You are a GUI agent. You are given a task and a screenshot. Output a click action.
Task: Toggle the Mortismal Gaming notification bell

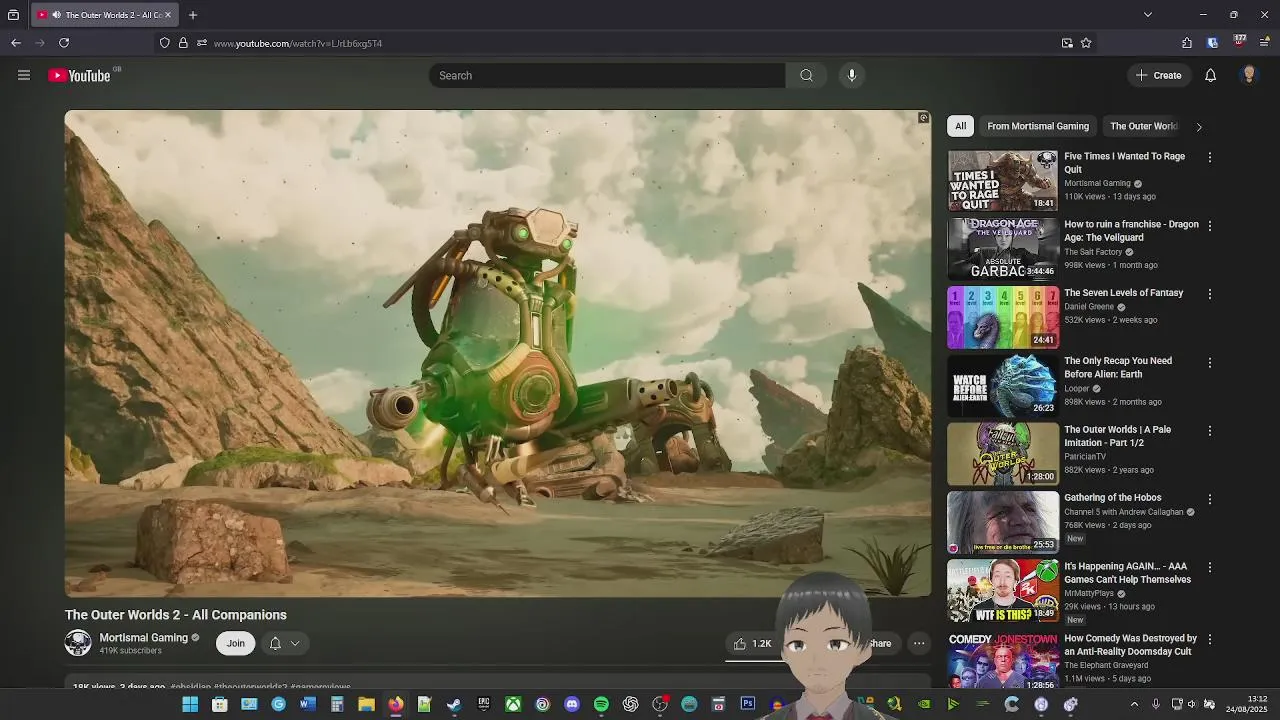(275, 643)
